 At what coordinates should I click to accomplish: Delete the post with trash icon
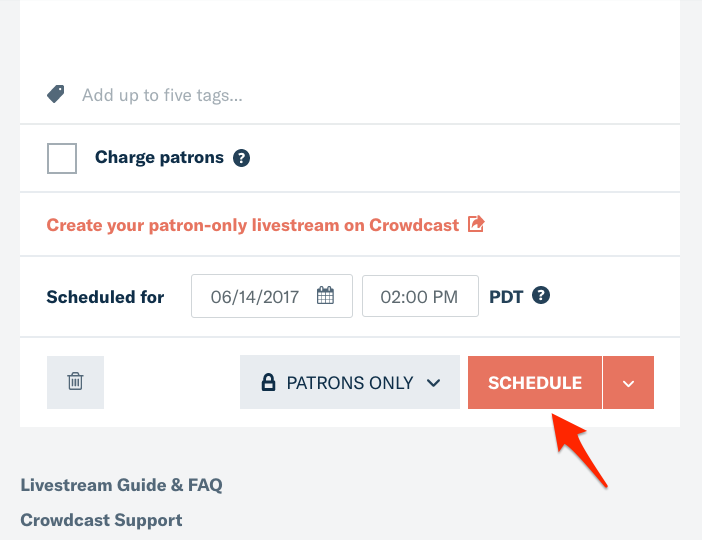(75, 382)
